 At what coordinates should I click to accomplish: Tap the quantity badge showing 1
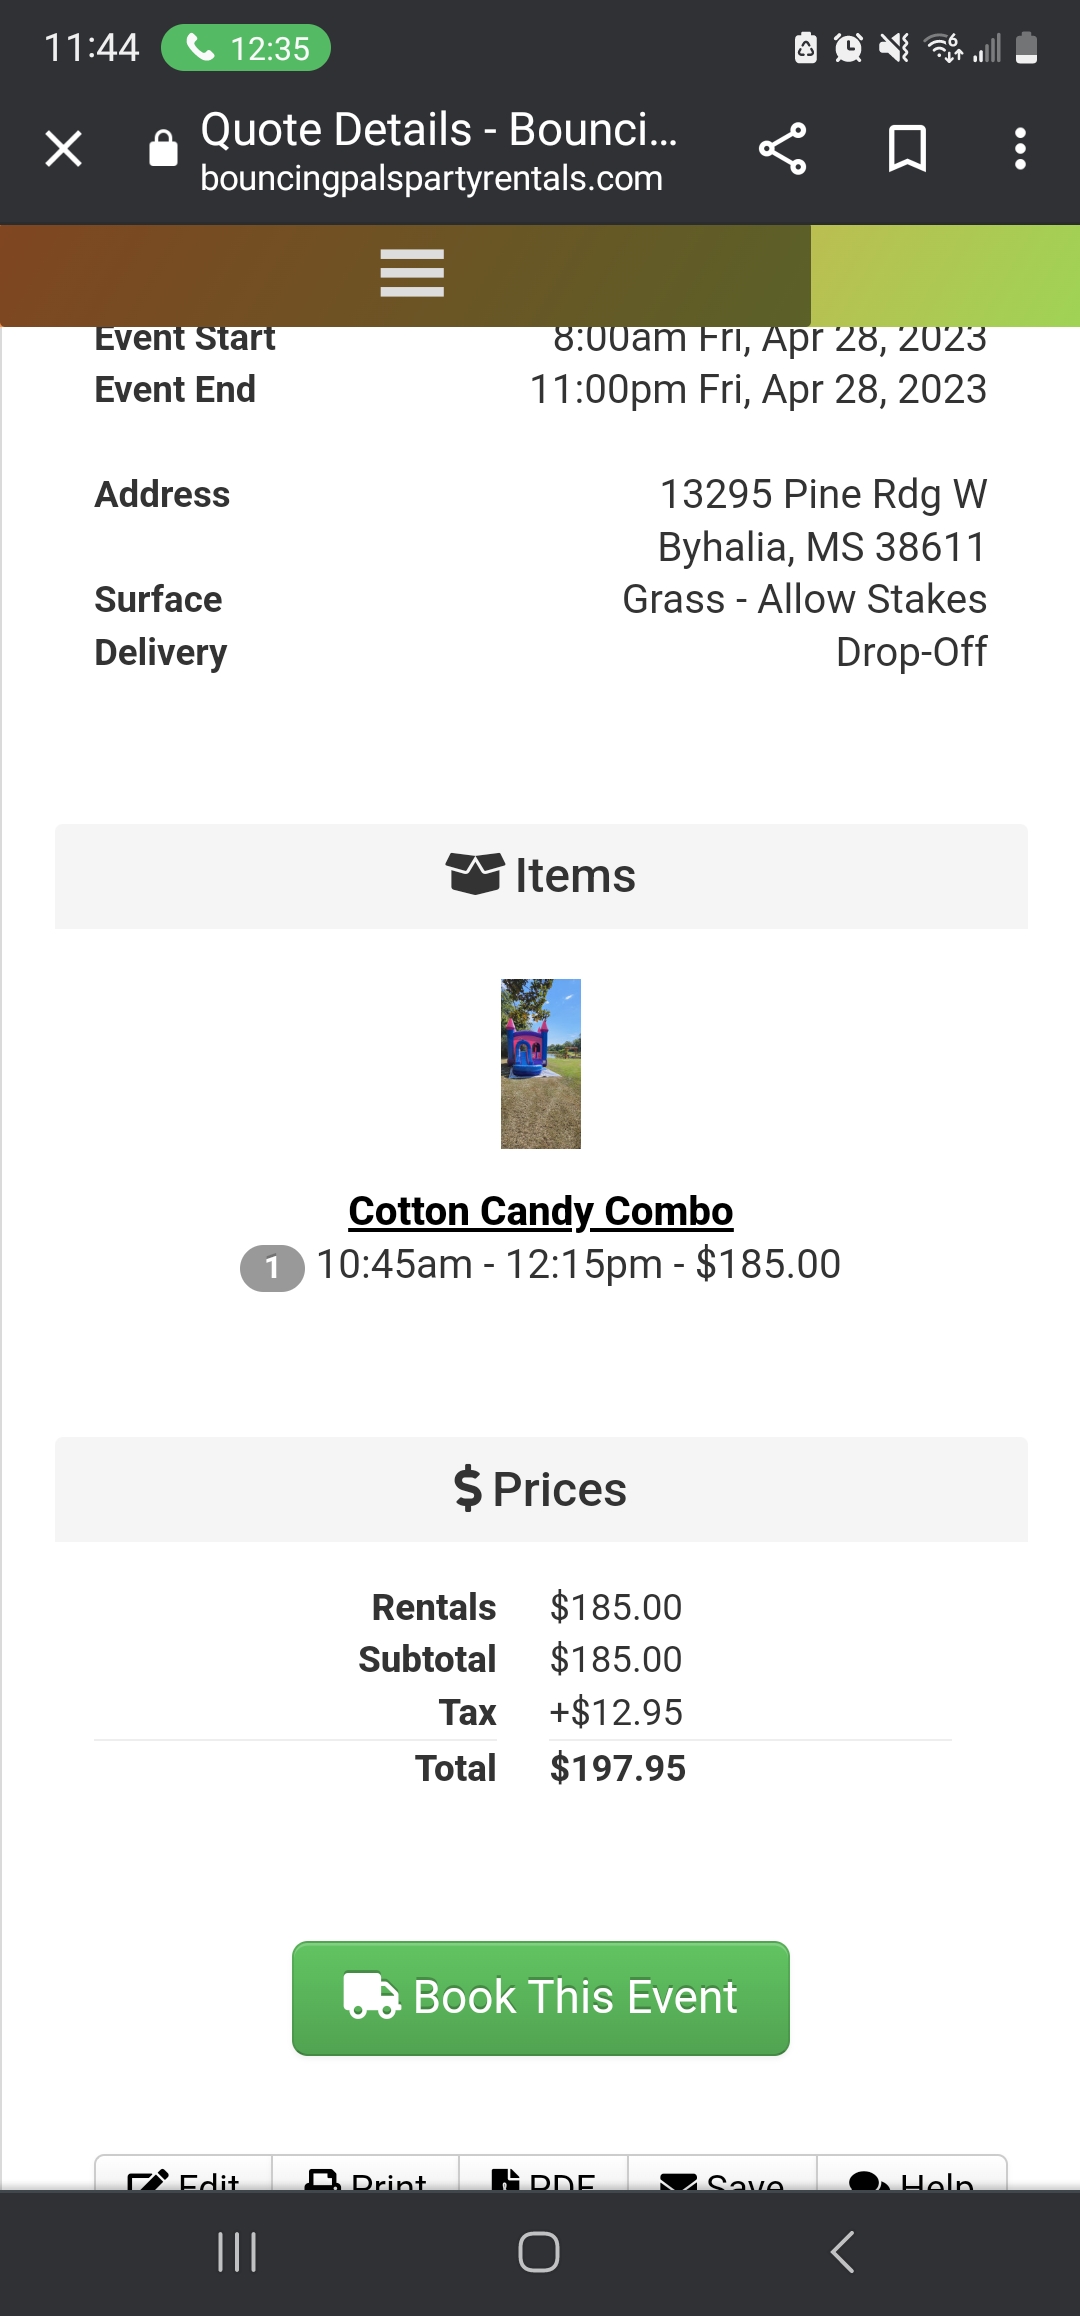coord(272,1268)
